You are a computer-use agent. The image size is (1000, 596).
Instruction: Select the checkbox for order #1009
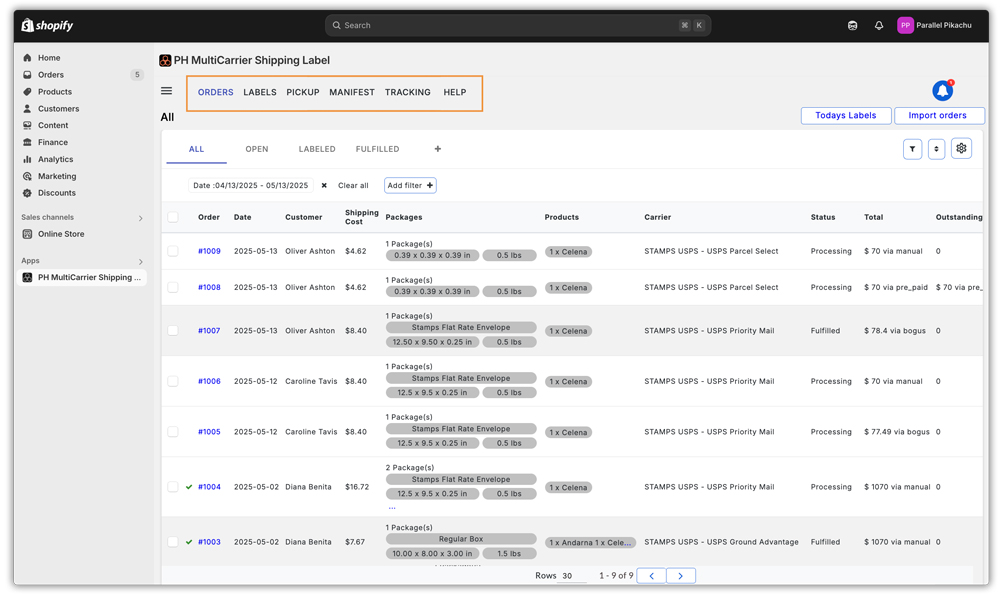pos(173,251)
